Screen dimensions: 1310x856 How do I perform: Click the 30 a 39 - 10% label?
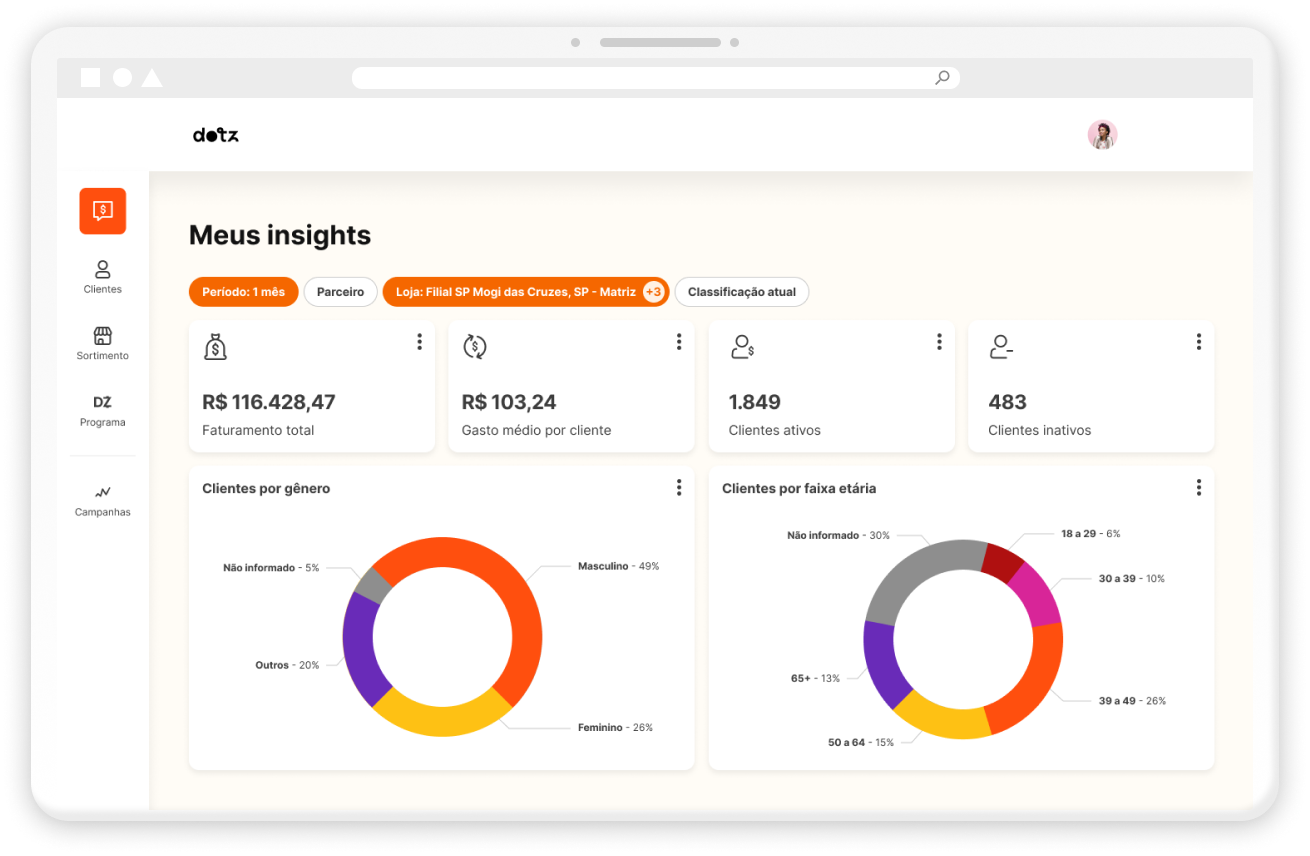1131,579
